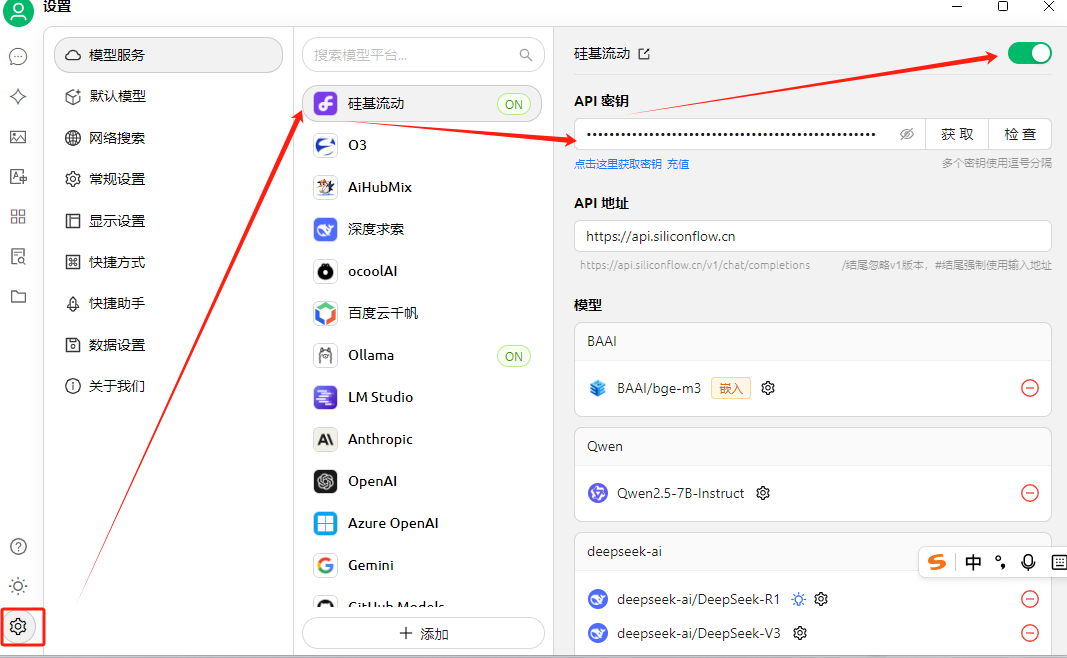Open 硅基流动 external website link icon
The image size is (1067, 658).
(x=644, y=54)
